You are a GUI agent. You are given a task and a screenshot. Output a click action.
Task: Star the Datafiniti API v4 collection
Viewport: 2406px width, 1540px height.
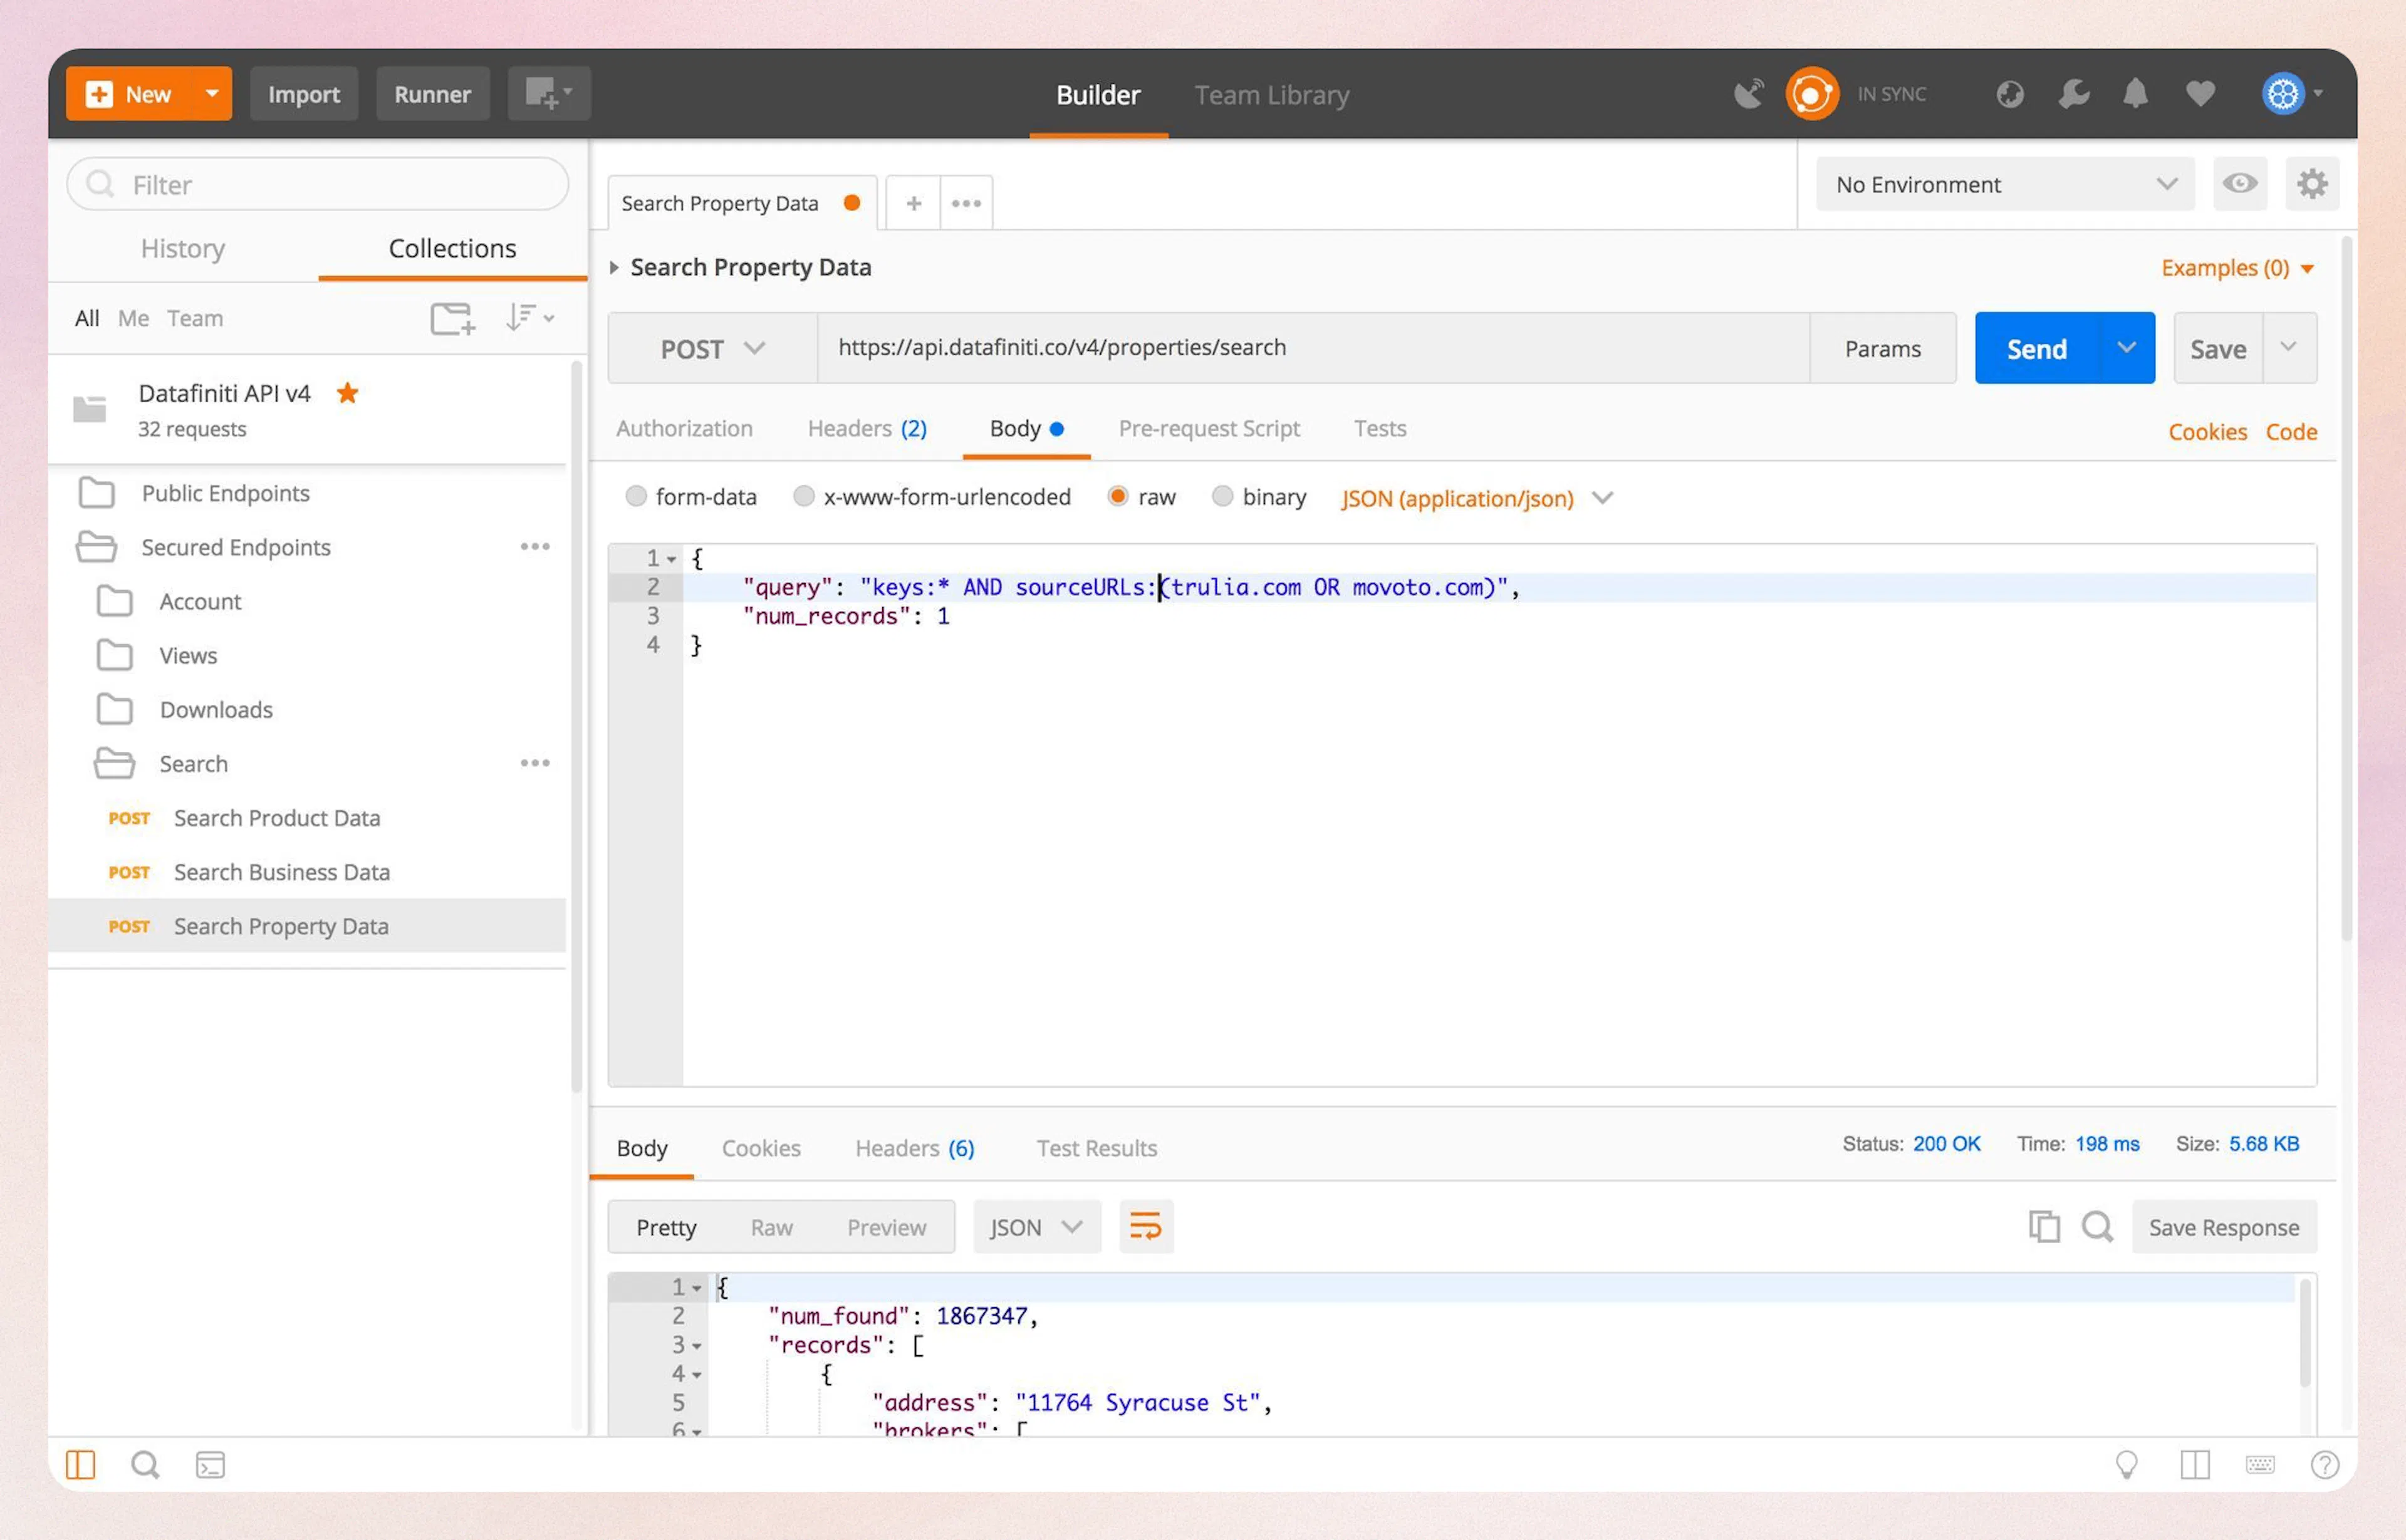coord(347,393)
